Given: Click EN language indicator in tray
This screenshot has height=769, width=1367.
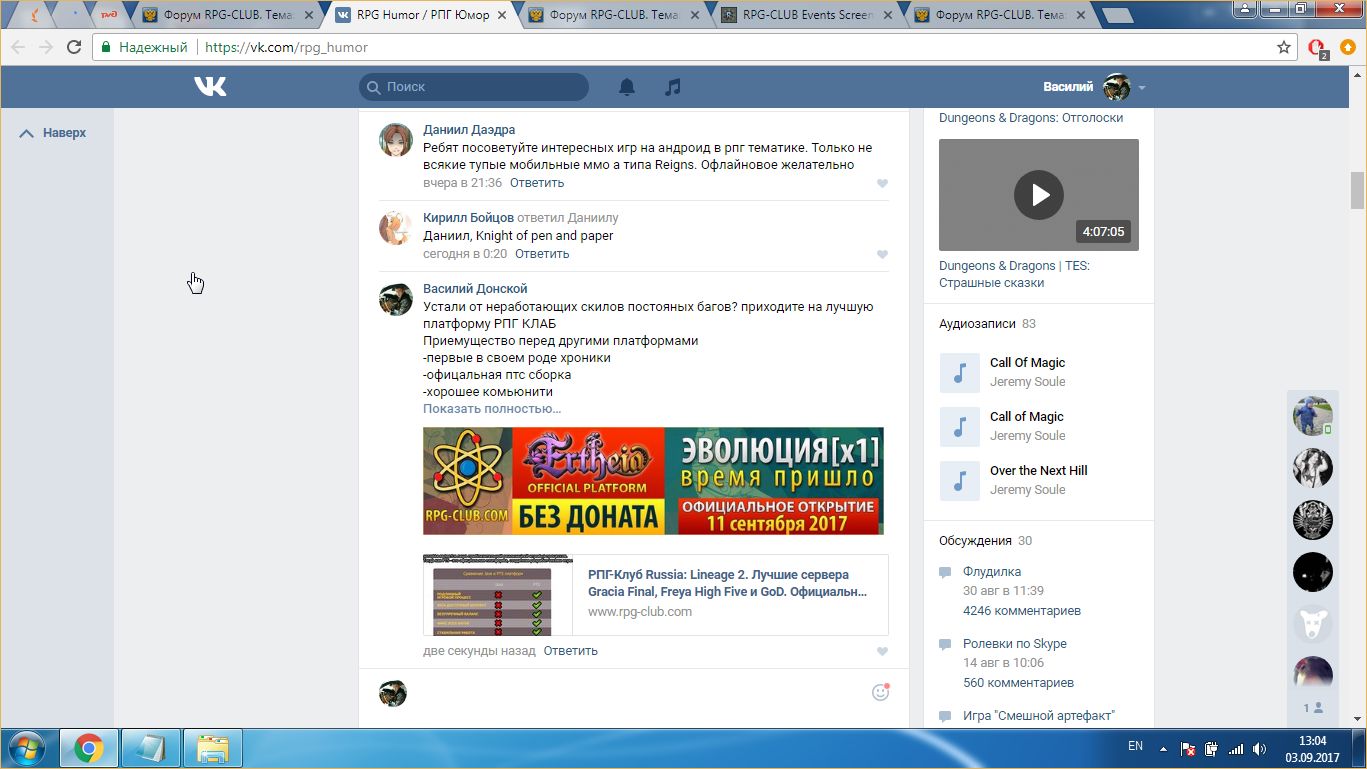Looking at the screenshot, I should pyautogui.click(x=1135, y=746).
